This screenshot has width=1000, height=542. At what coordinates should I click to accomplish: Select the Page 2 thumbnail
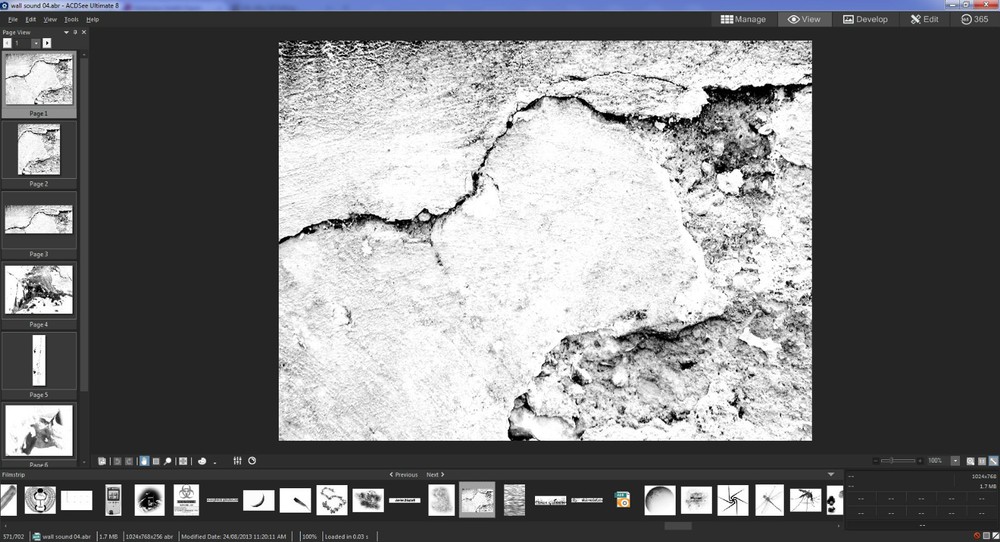[x=39, y=155]
